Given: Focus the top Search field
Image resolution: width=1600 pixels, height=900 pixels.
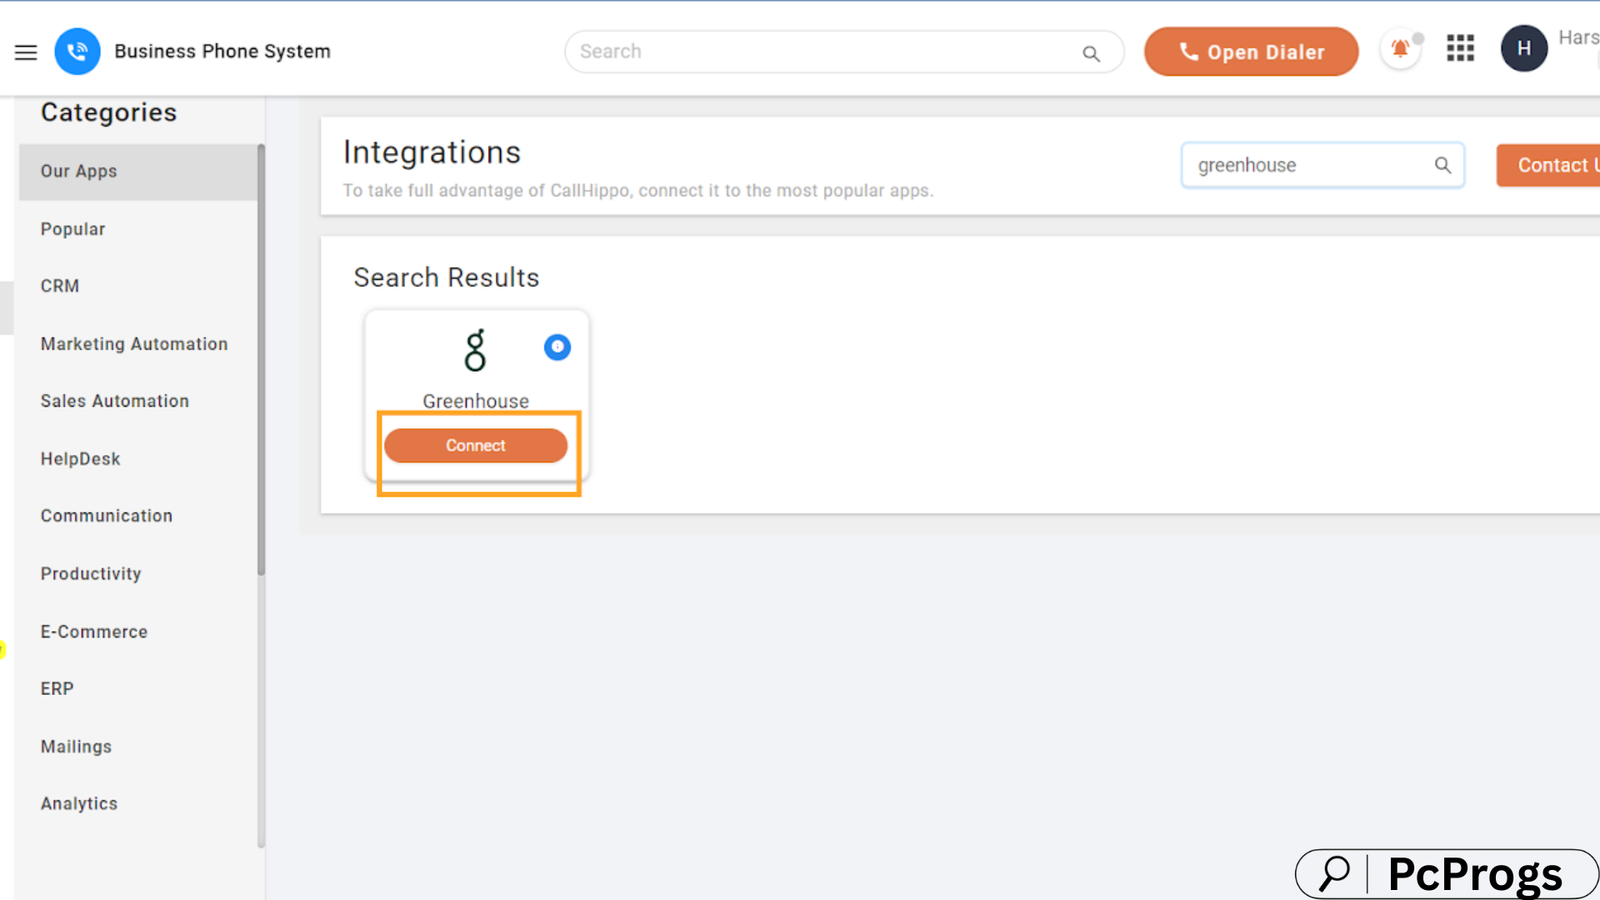Looking at the screenshot, I should click(843, 52).
